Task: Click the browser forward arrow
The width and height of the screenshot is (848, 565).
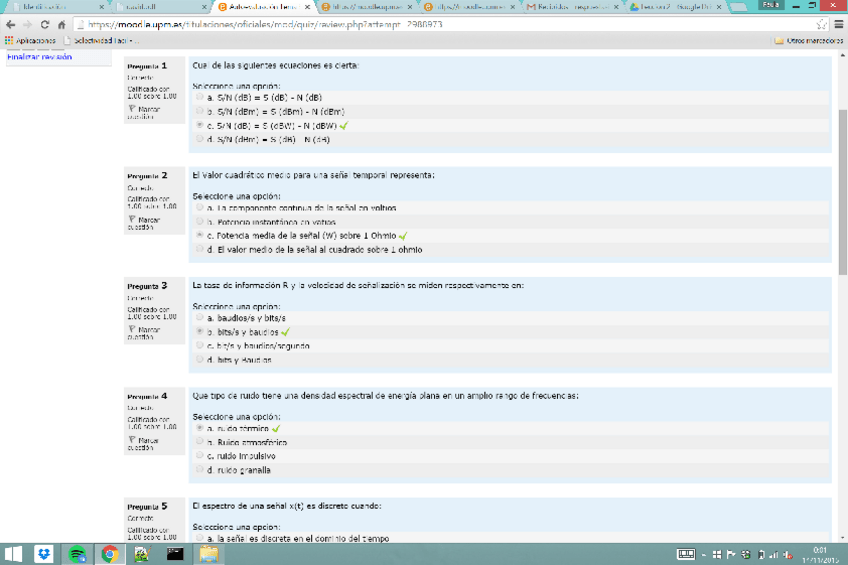Action: pyautogui.click(x=28, y=25)
